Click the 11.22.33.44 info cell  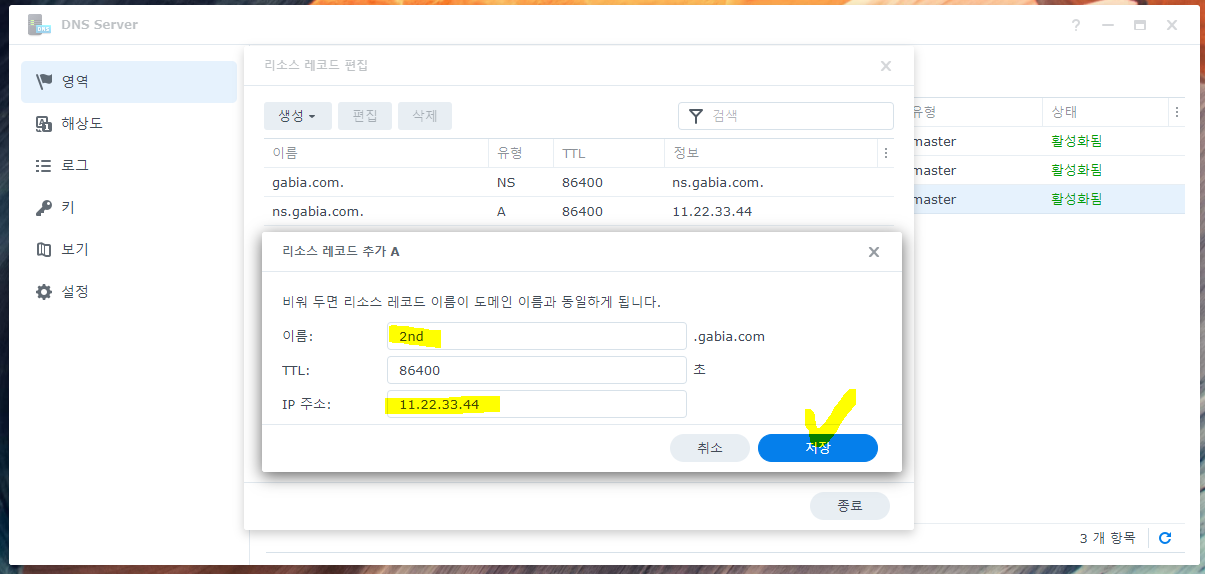point(712,212)
